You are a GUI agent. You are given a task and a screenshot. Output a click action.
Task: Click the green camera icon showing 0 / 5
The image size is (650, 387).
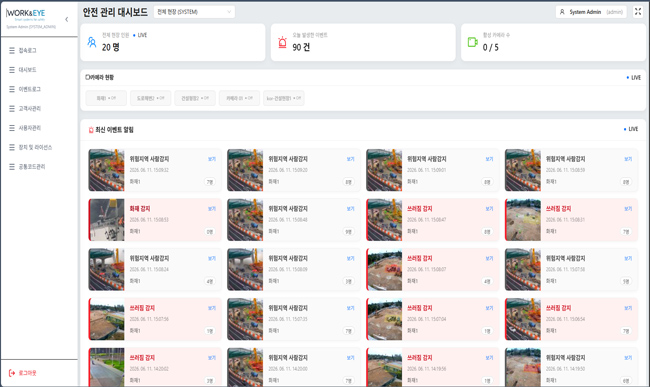473,42
